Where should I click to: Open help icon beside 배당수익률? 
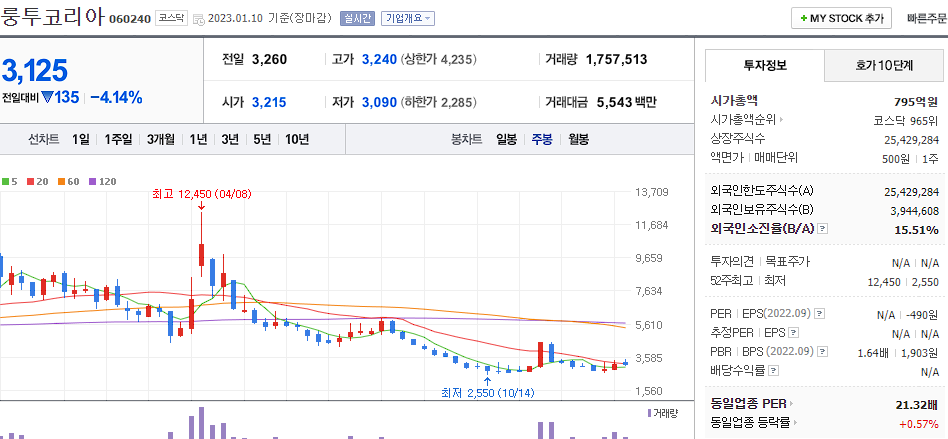pyautogui.click(x=773, y=371)
